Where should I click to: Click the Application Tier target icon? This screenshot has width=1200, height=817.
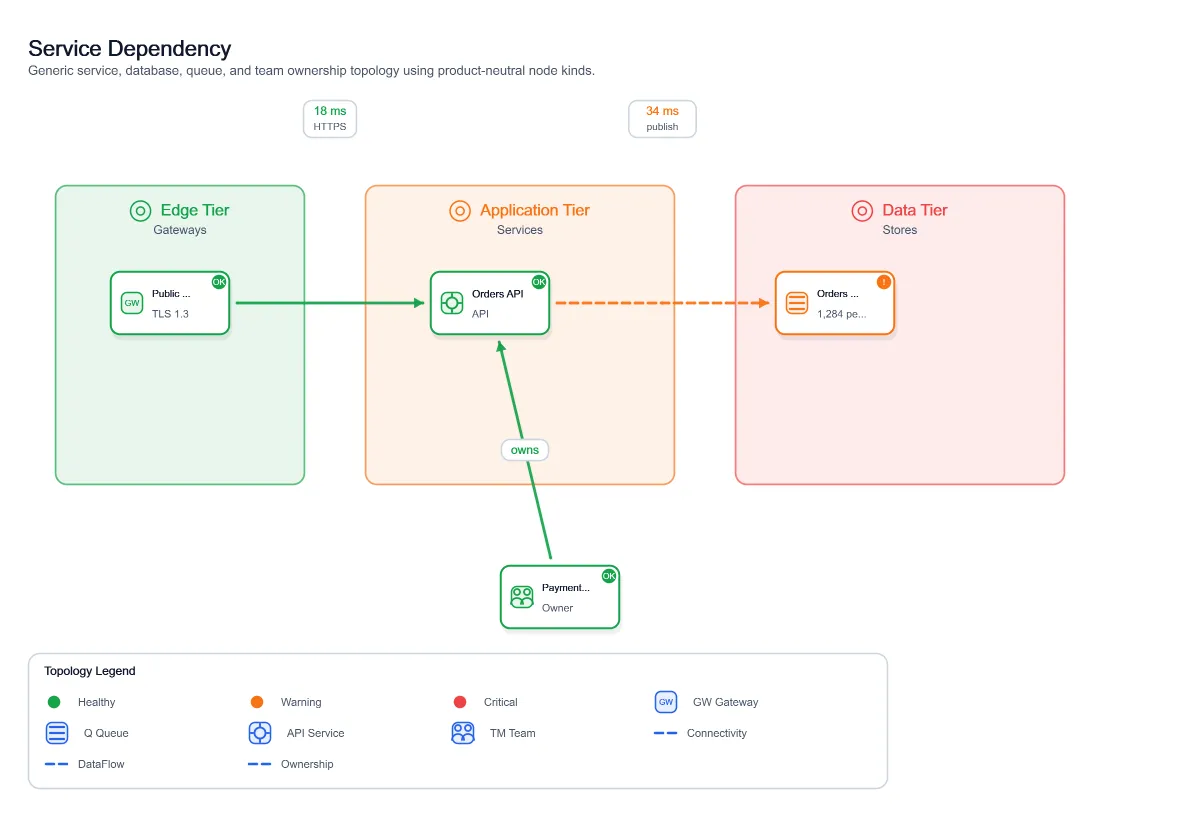click(x=460, y=211)
